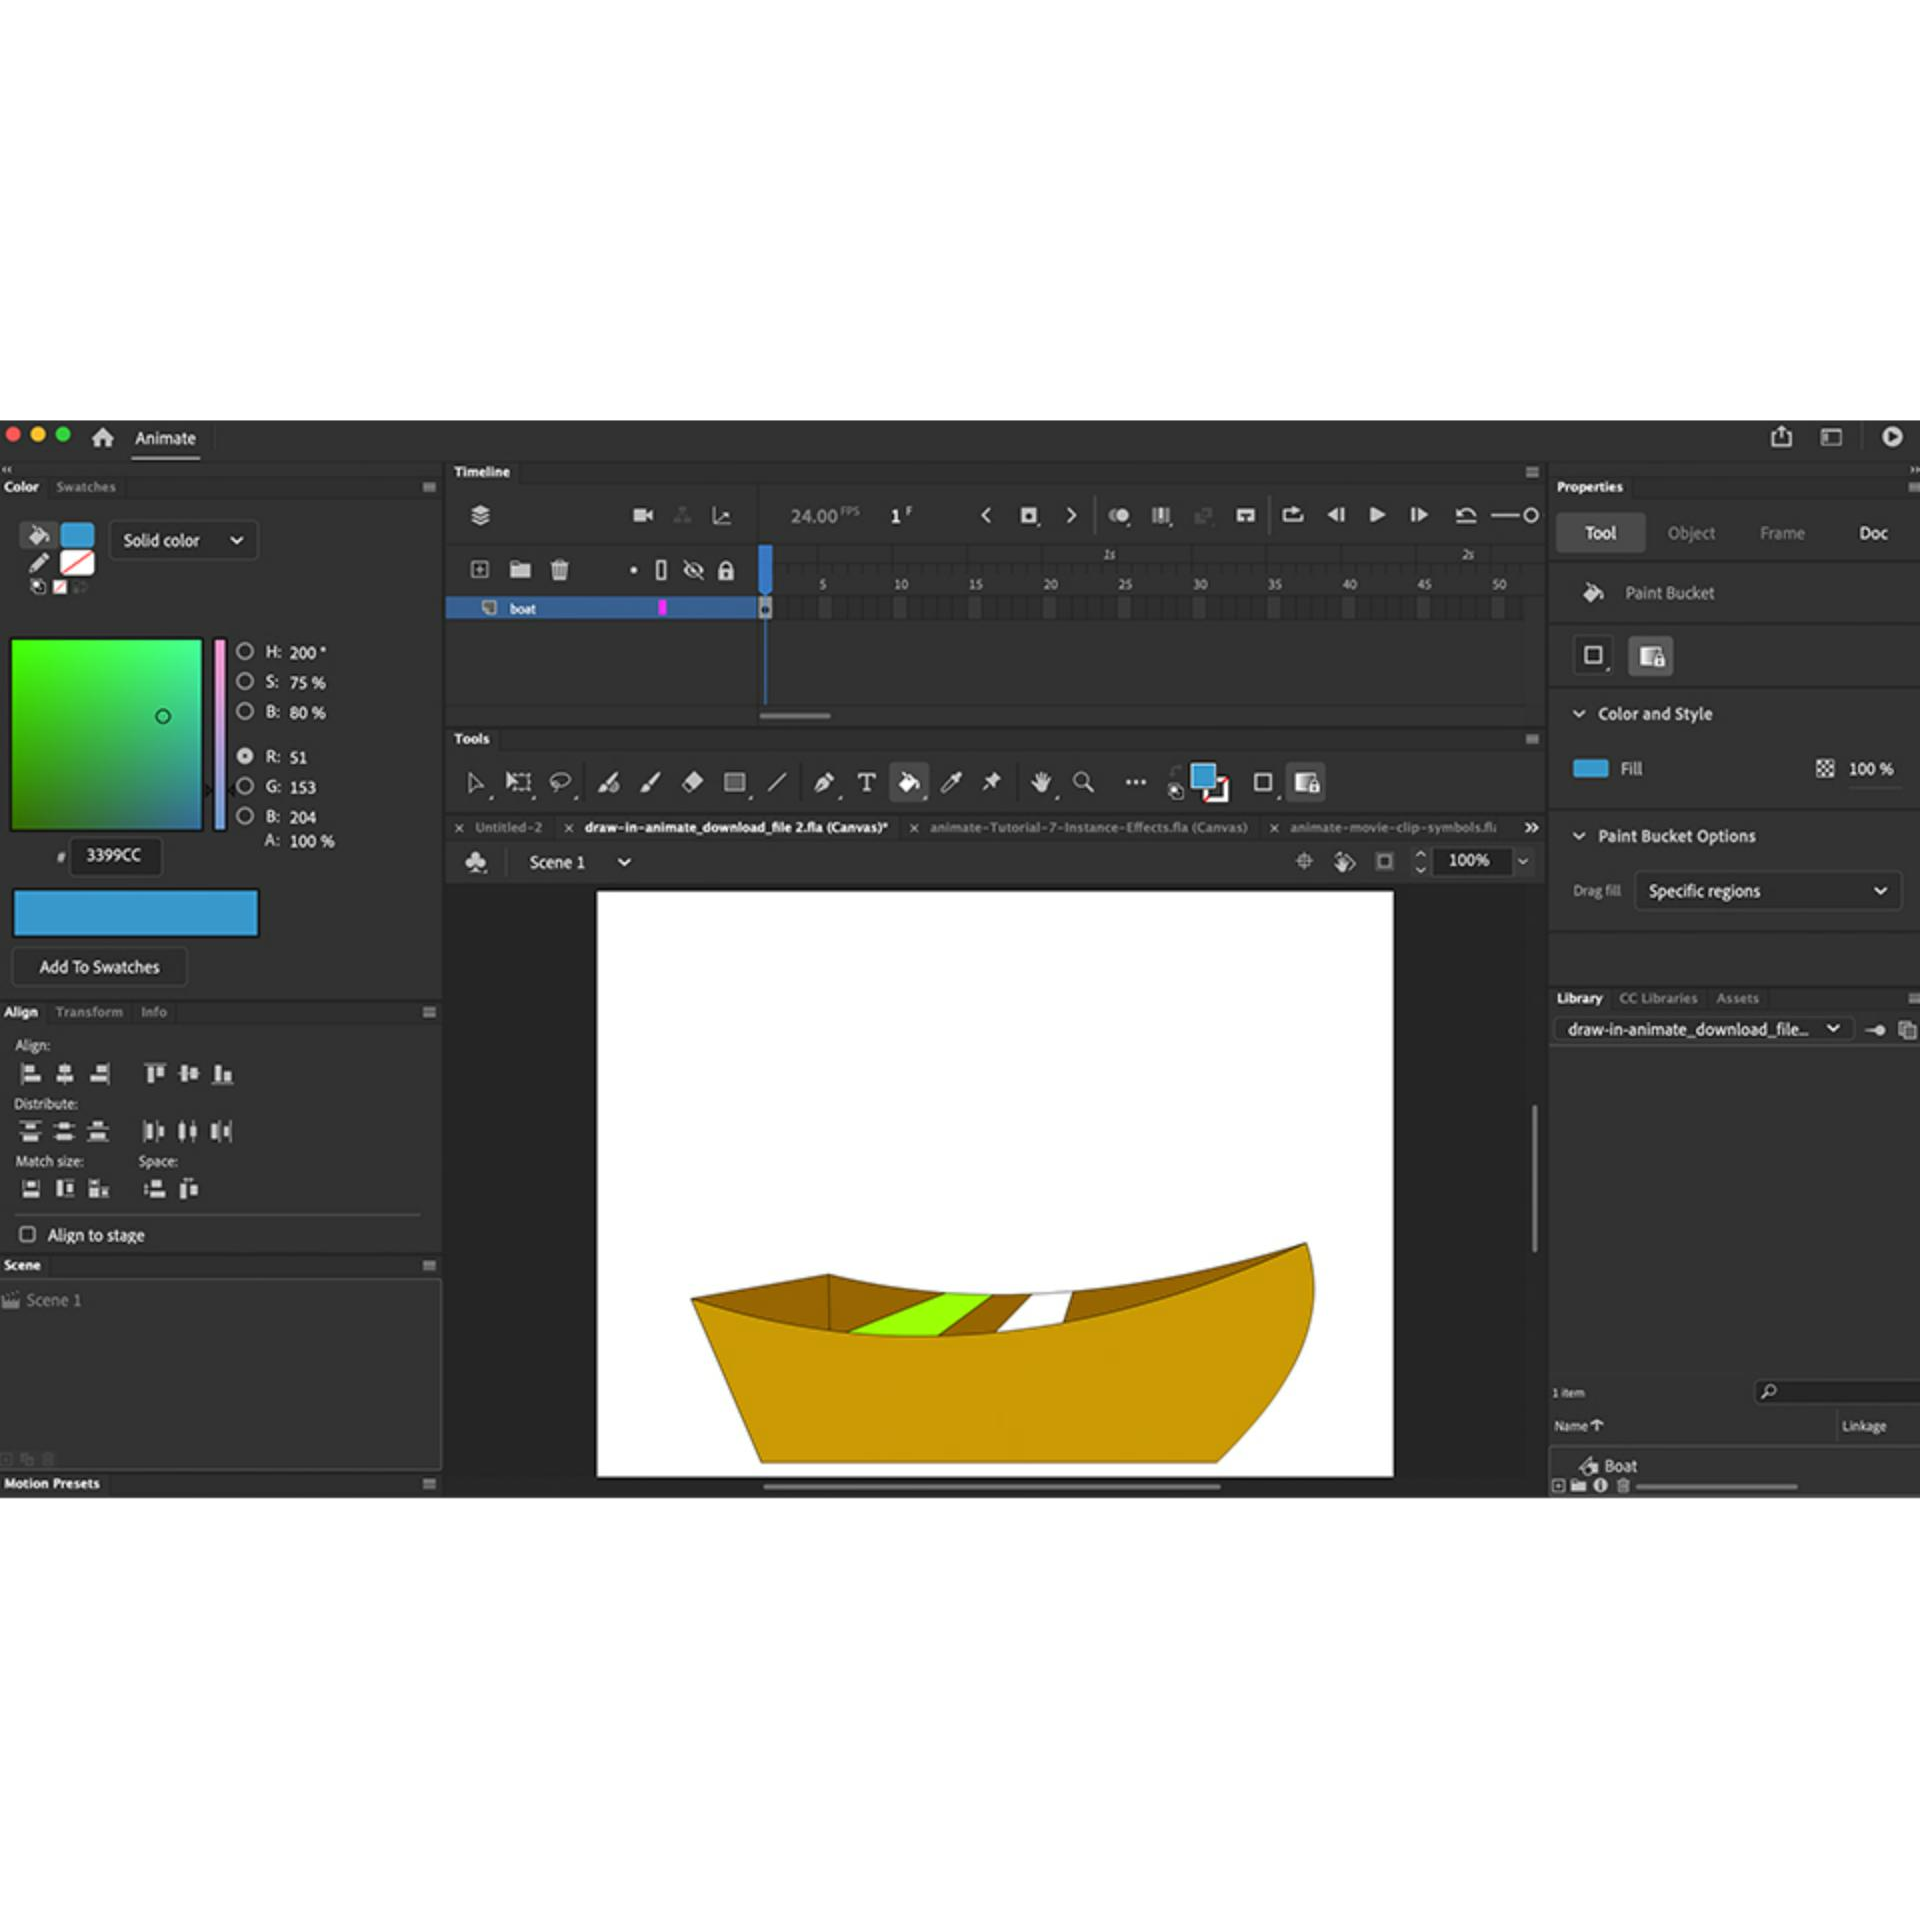The width and height of the screenshot is (1920, 1920).
Task: Collapse the Paint Bucket Options section
Action: 1580,836
